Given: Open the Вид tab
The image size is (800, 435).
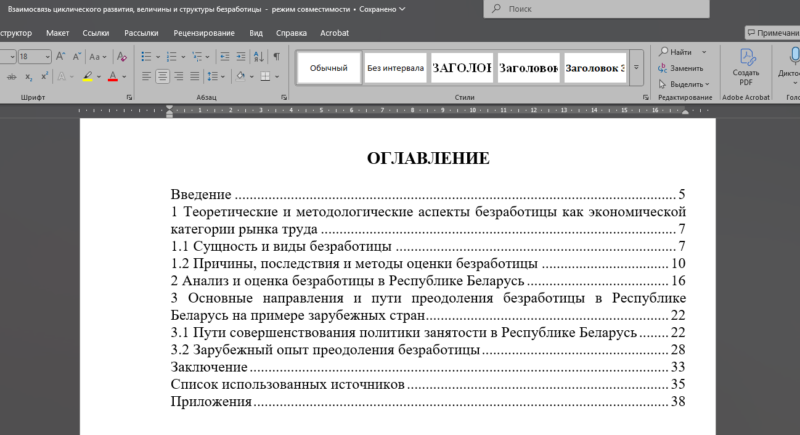Looking at the screenshot, I should [256, 33].
